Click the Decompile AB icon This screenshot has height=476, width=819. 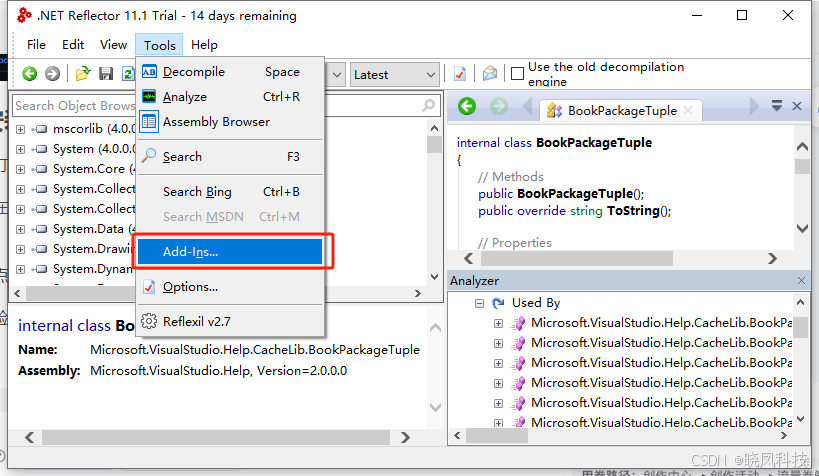click(149, 72)
